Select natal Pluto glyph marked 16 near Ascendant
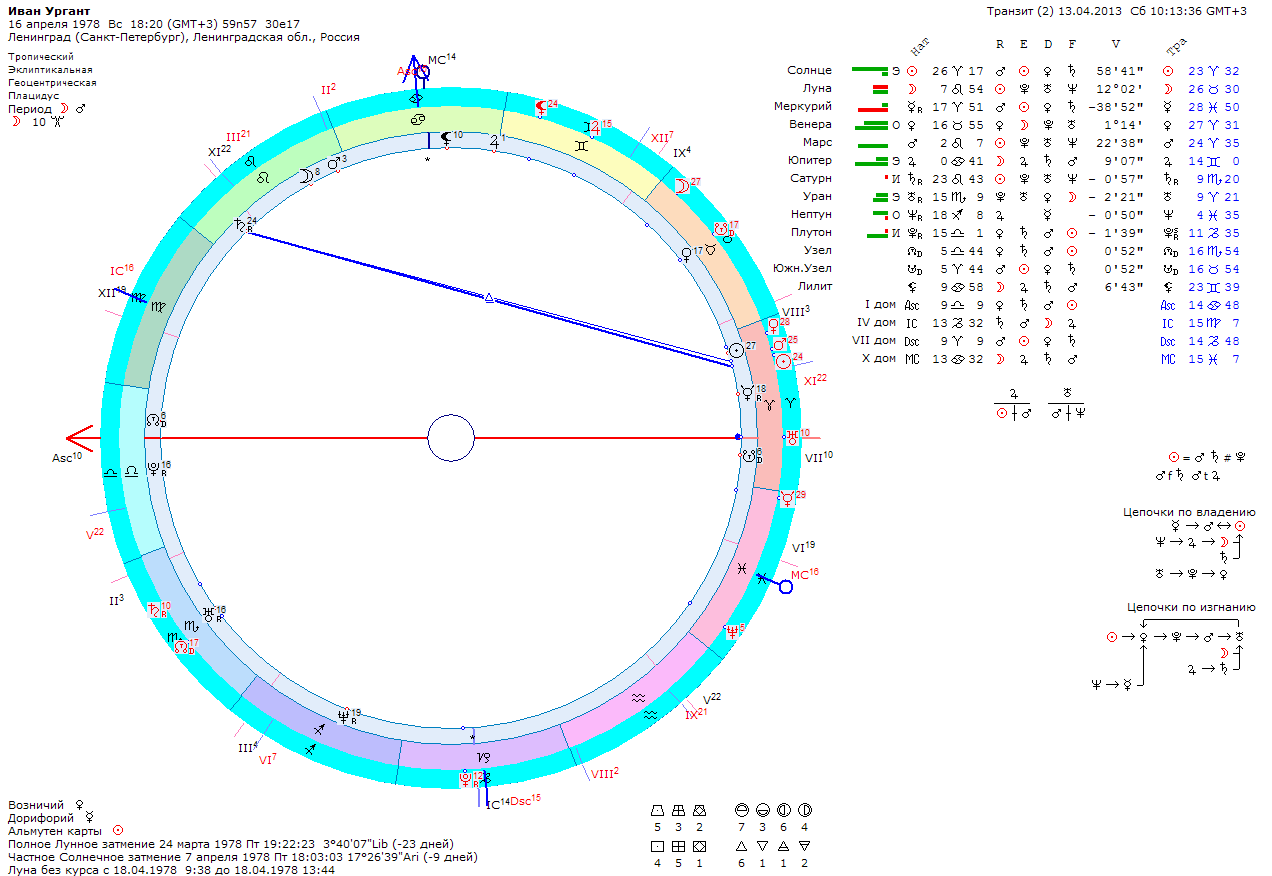 [x=153, y=469]
